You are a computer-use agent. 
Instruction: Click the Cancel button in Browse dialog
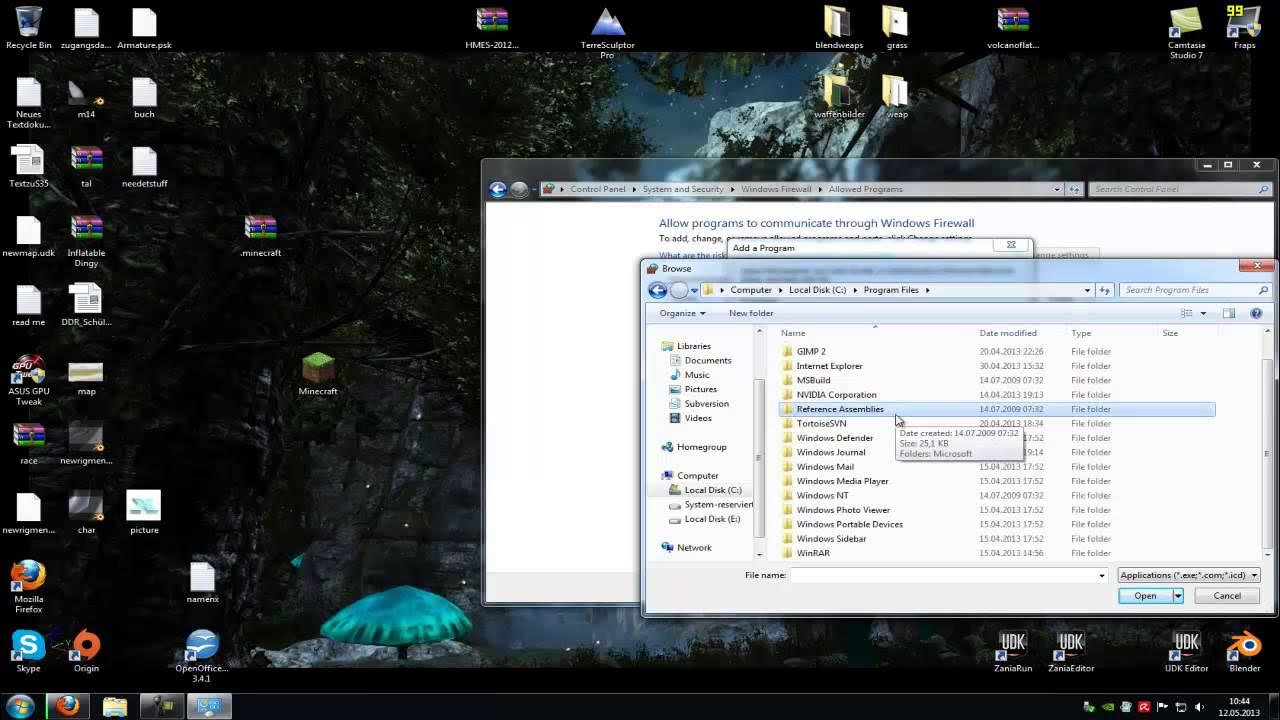tap(1227, 596)
